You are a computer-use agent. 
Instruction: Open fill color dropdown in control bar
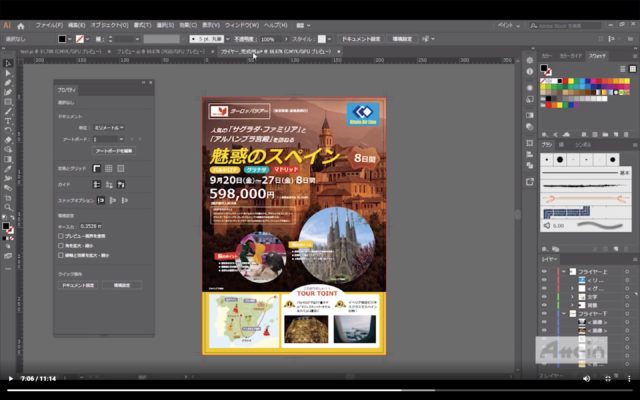pyautogui.click(x=70, y=39)
